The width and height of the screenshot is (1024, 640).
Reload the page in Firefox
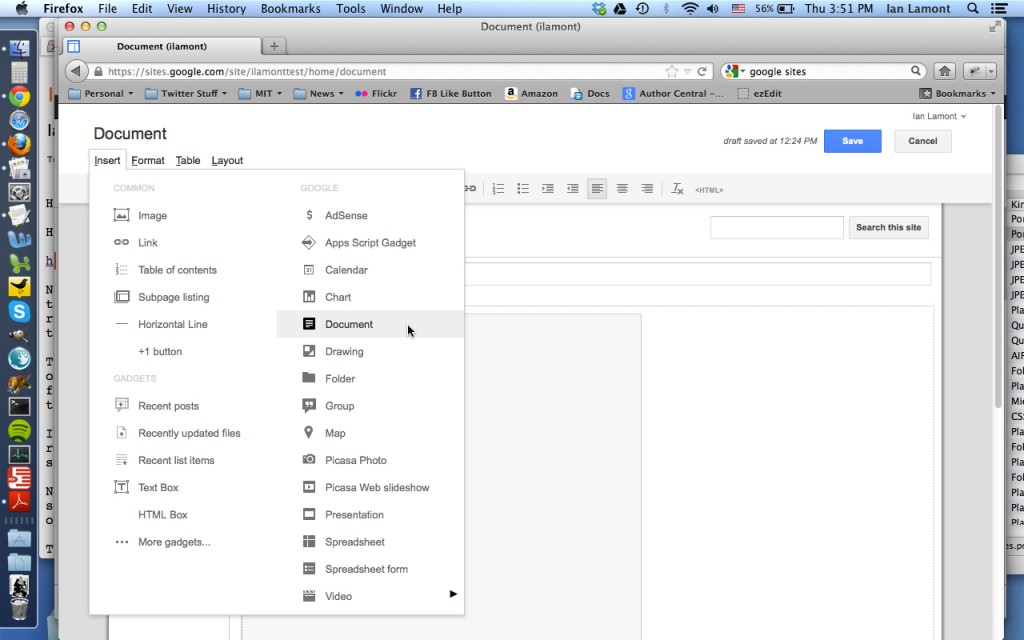[702, 71]
